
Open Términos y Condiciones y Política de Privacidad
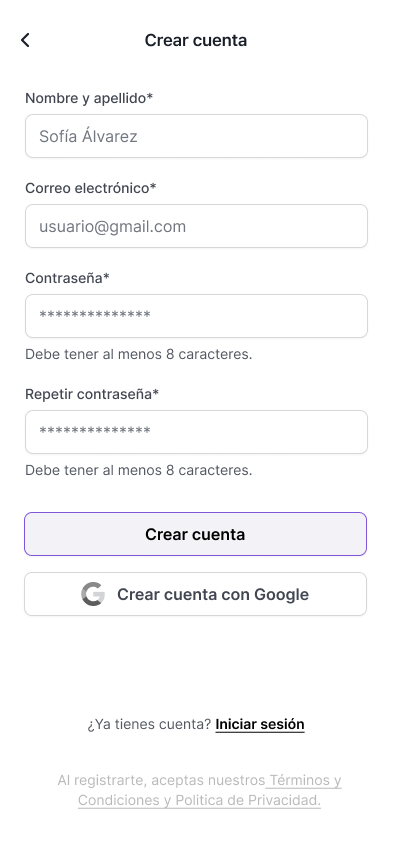coord(210,790)
